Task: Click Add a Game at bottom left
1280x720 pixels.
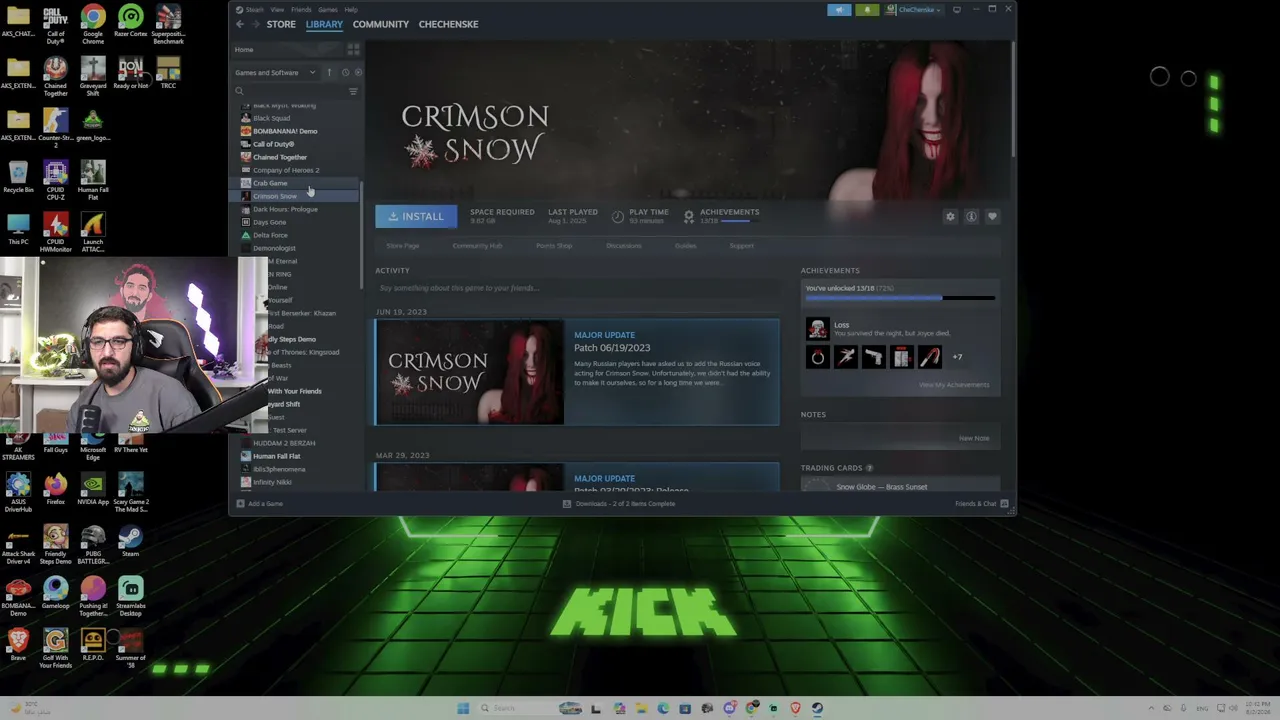Action: [260, 504]
